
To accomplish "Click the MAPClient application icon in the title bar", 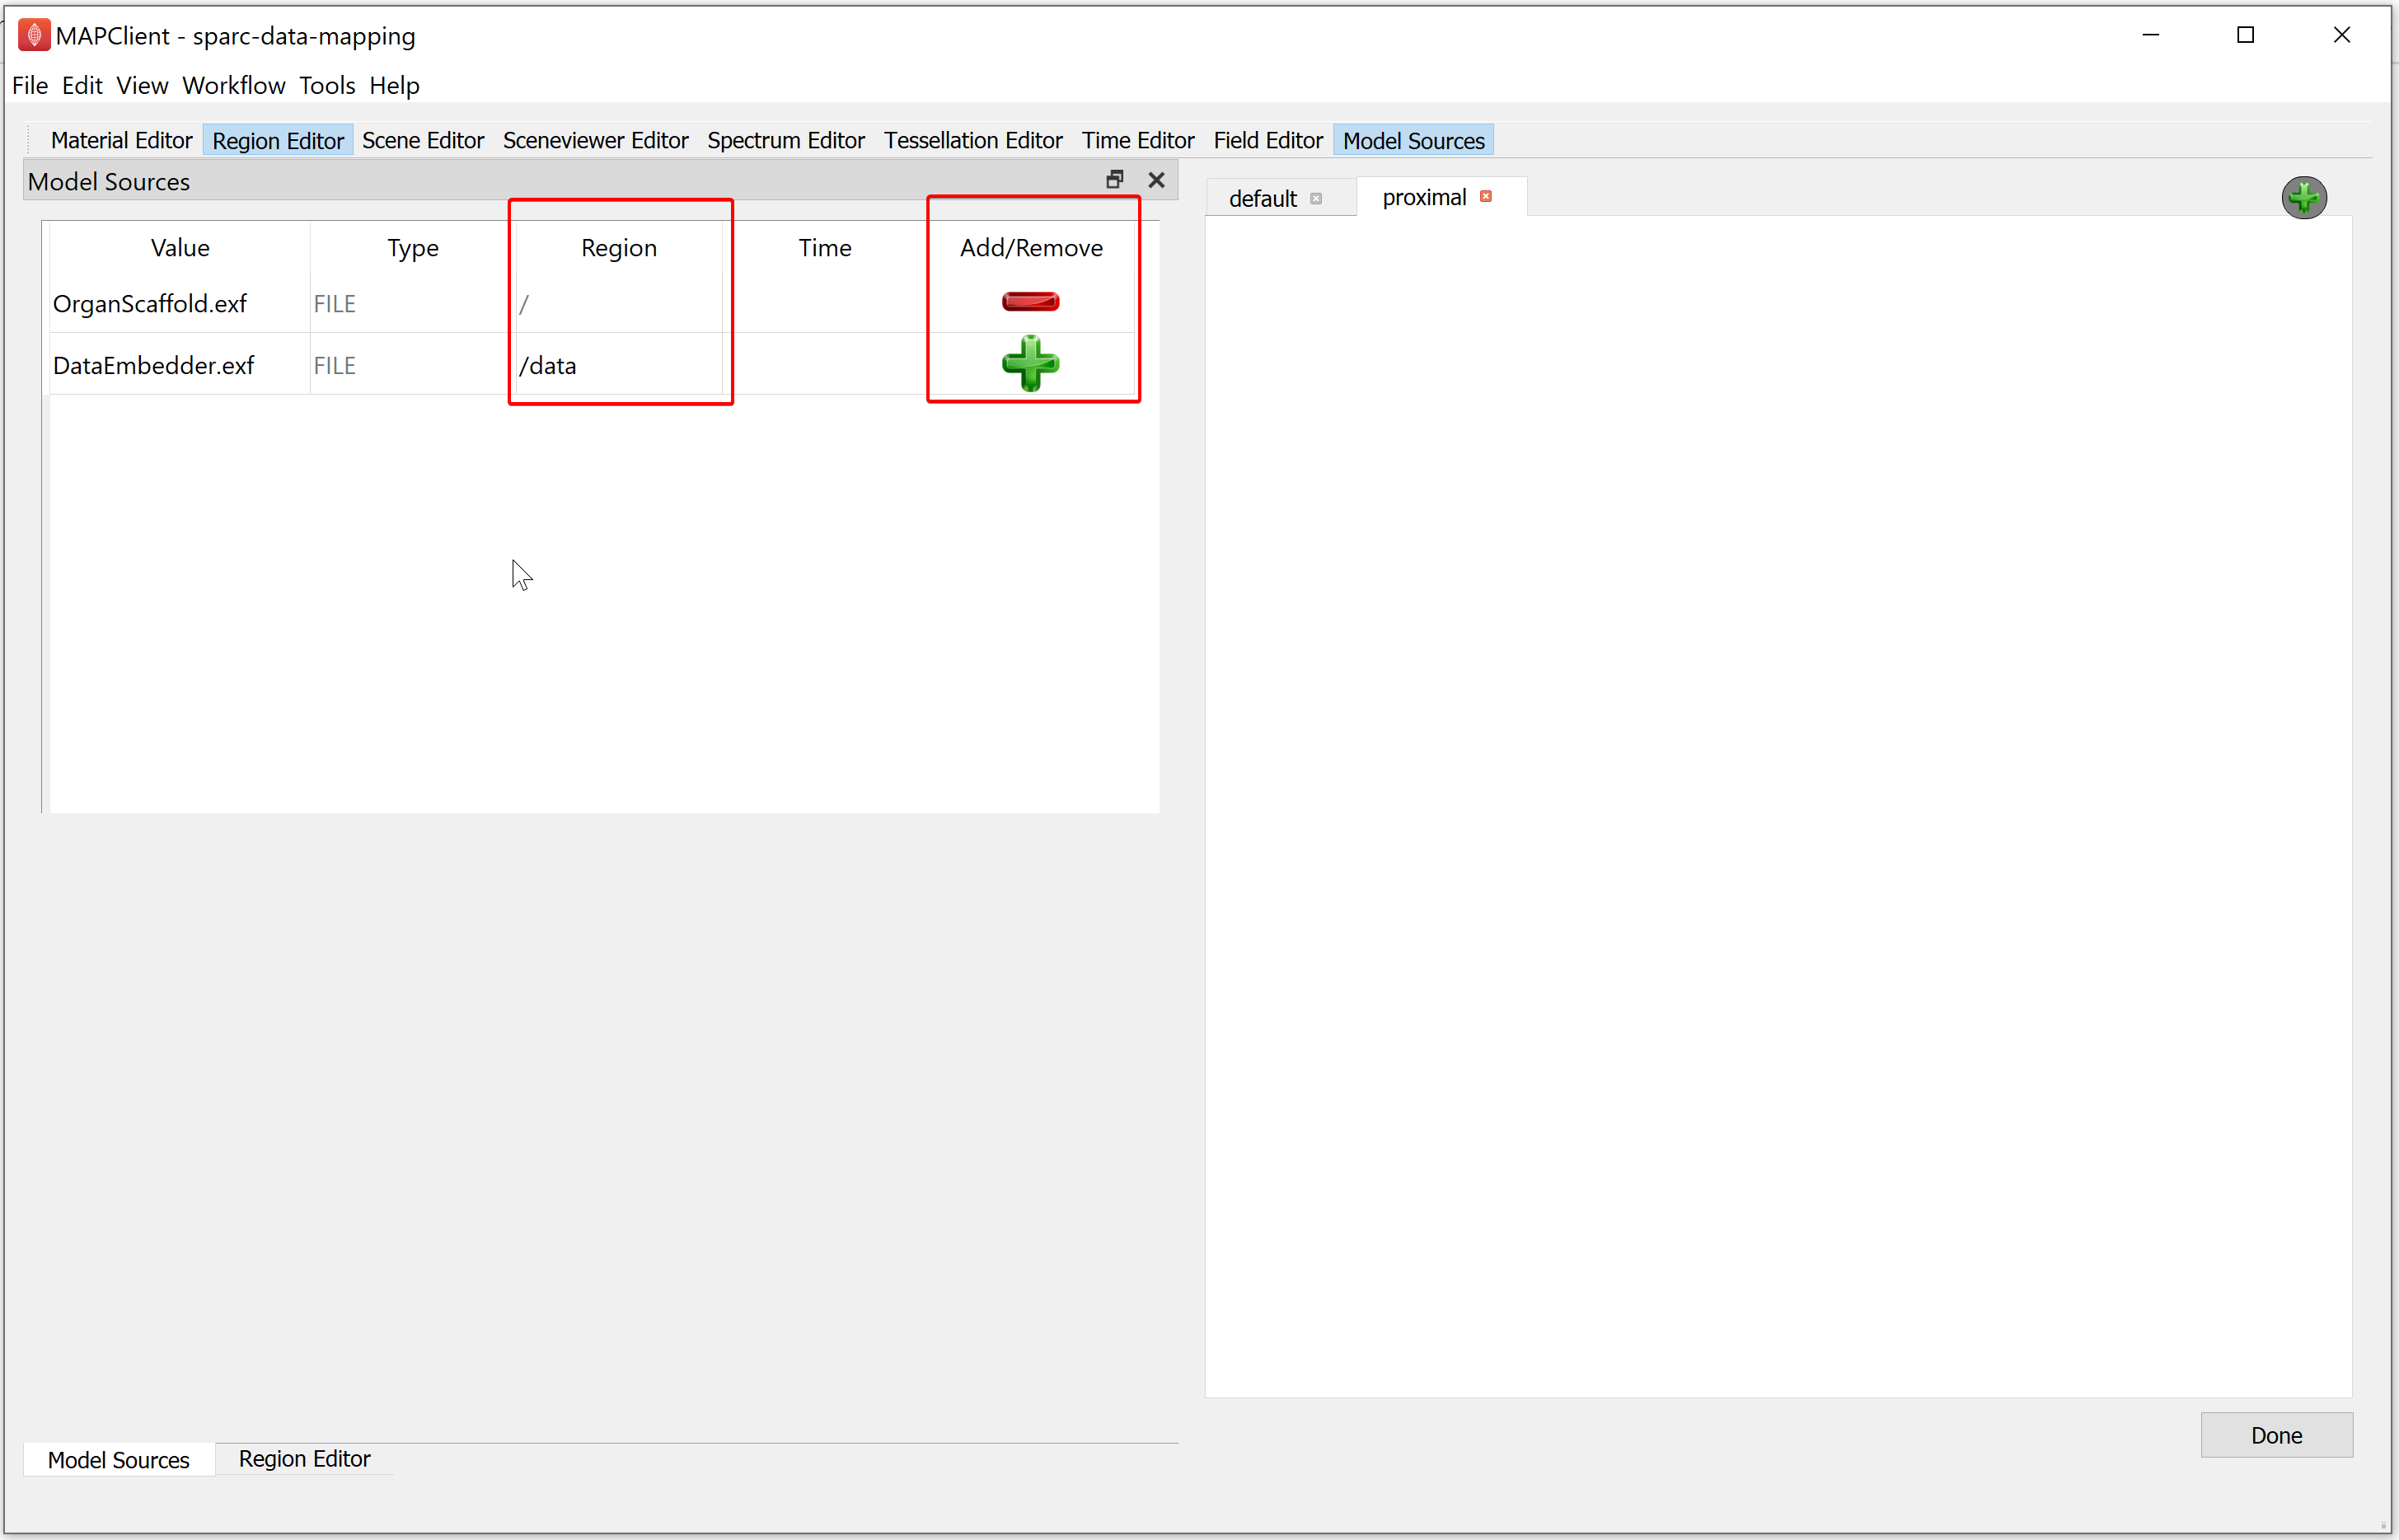I will 34,35.
